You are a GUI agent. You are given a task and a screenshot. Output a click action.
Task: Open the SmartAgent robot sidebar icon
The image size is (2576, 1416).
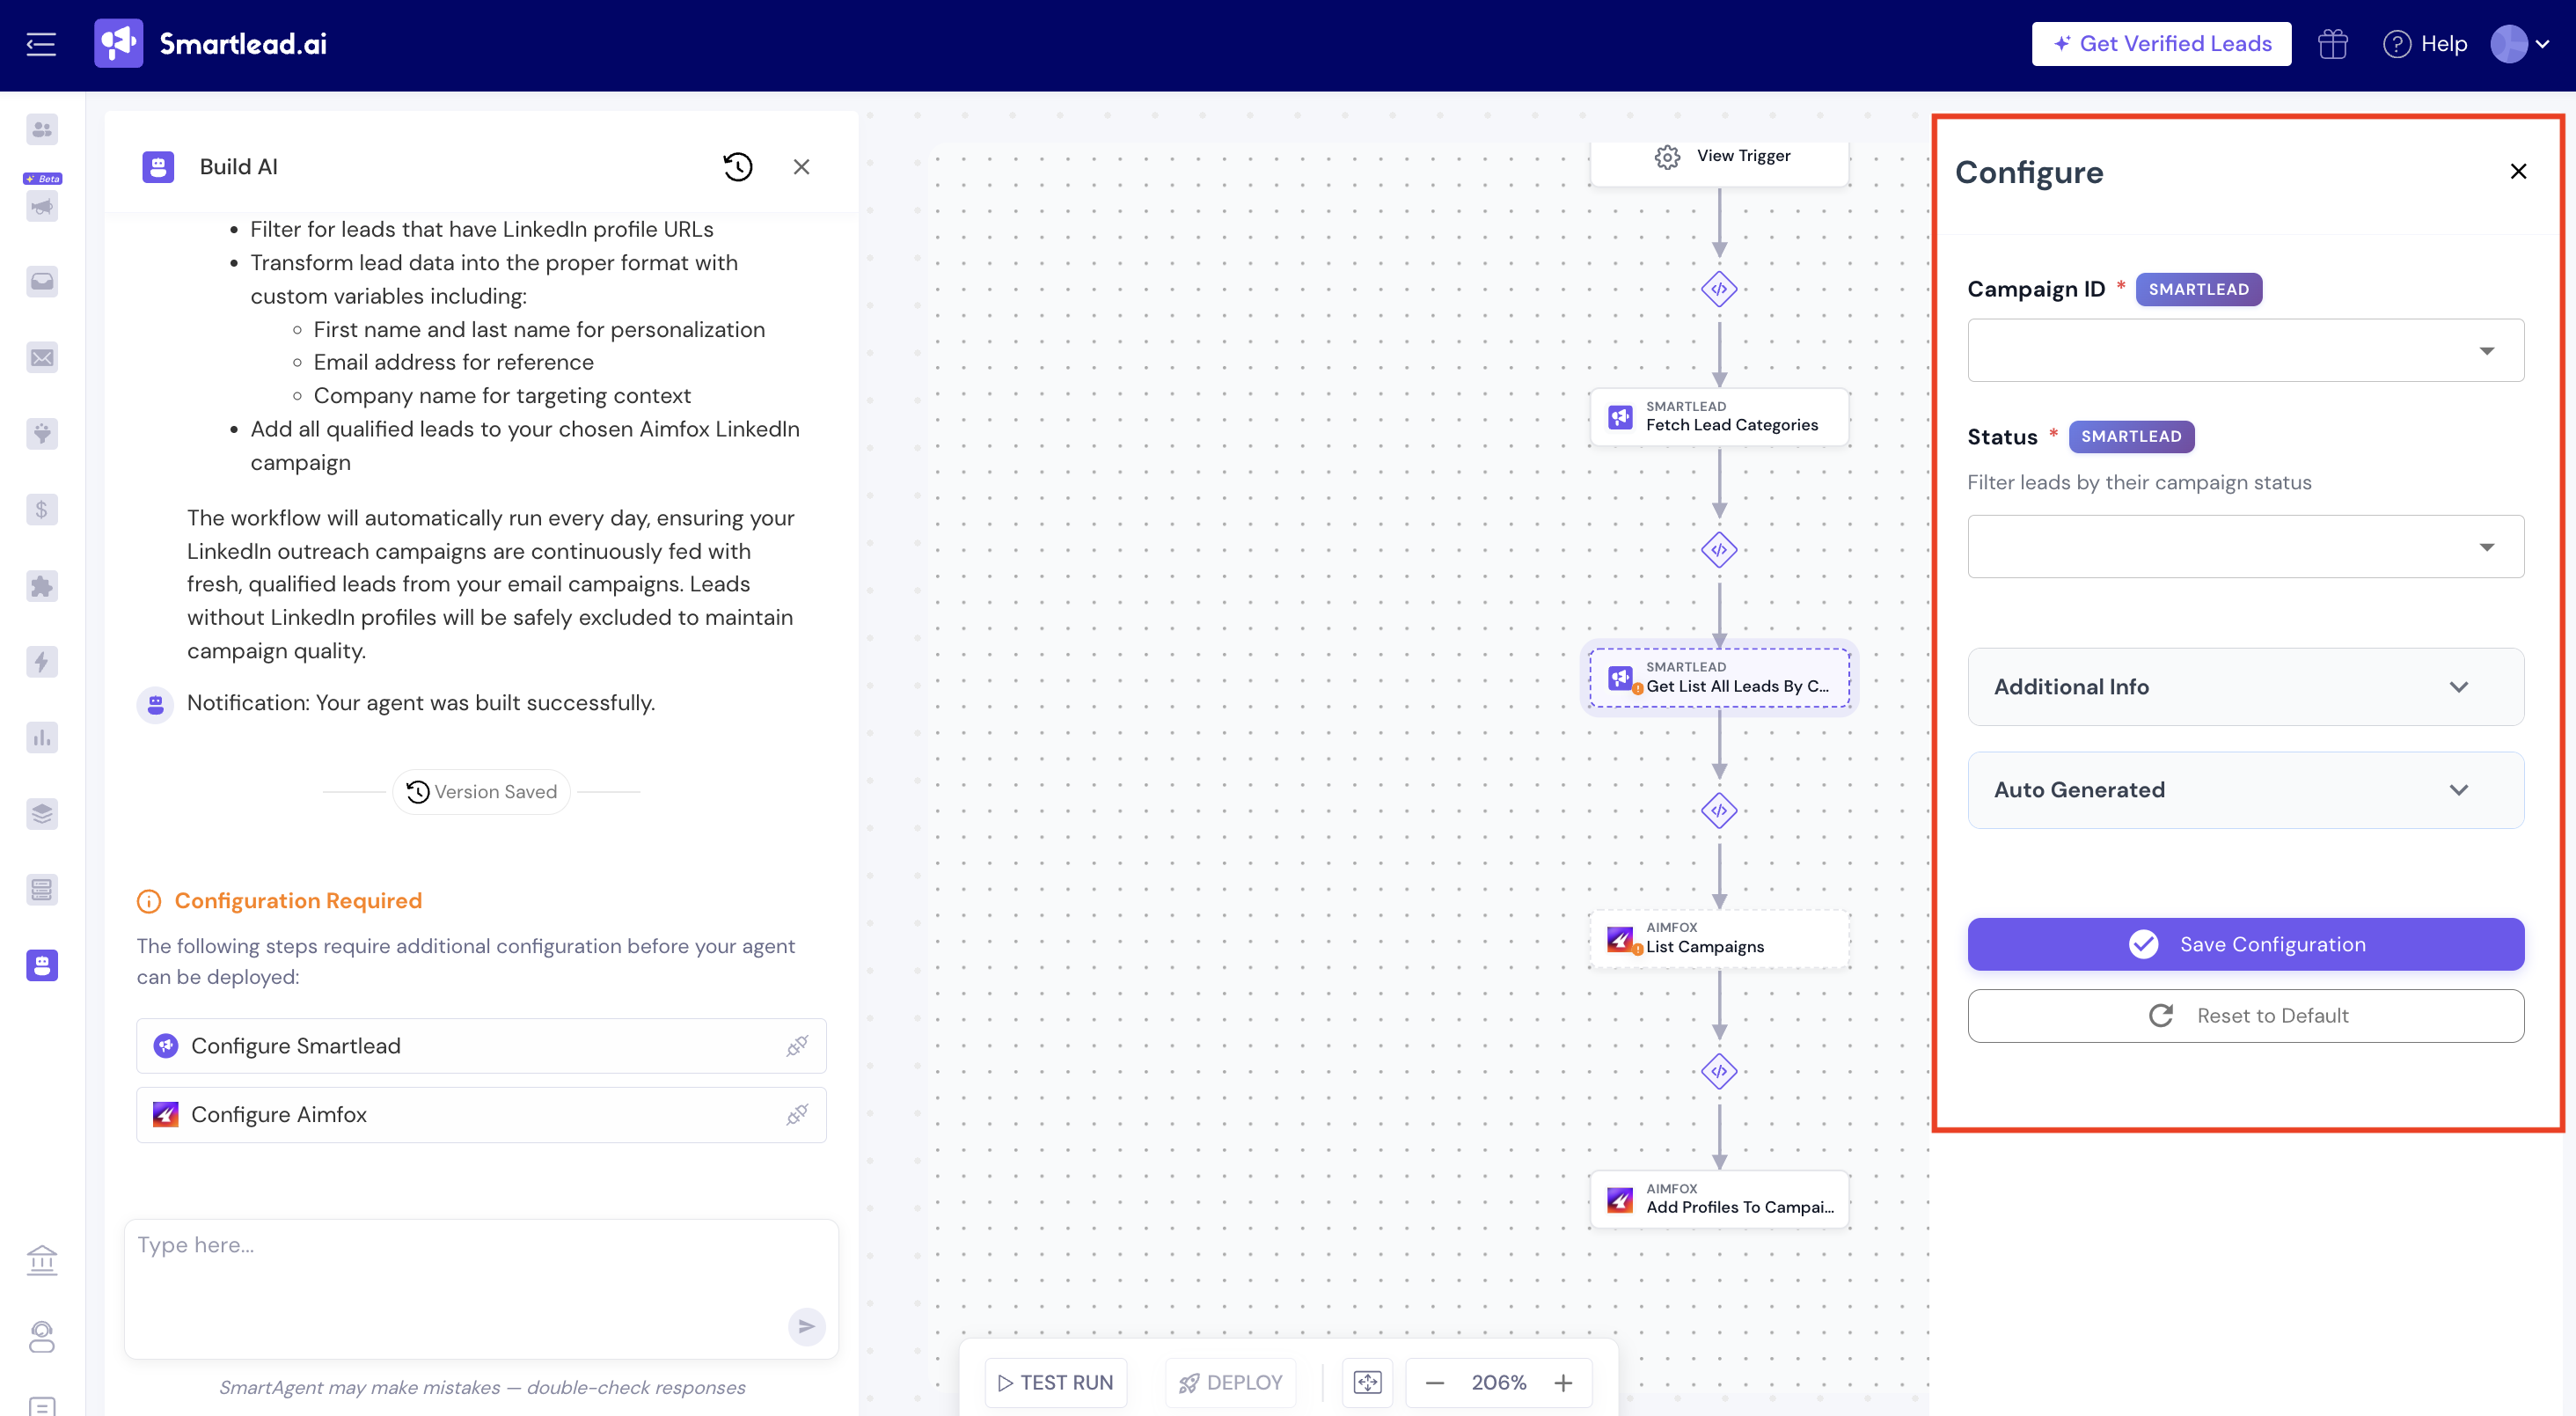click(42, 965)
